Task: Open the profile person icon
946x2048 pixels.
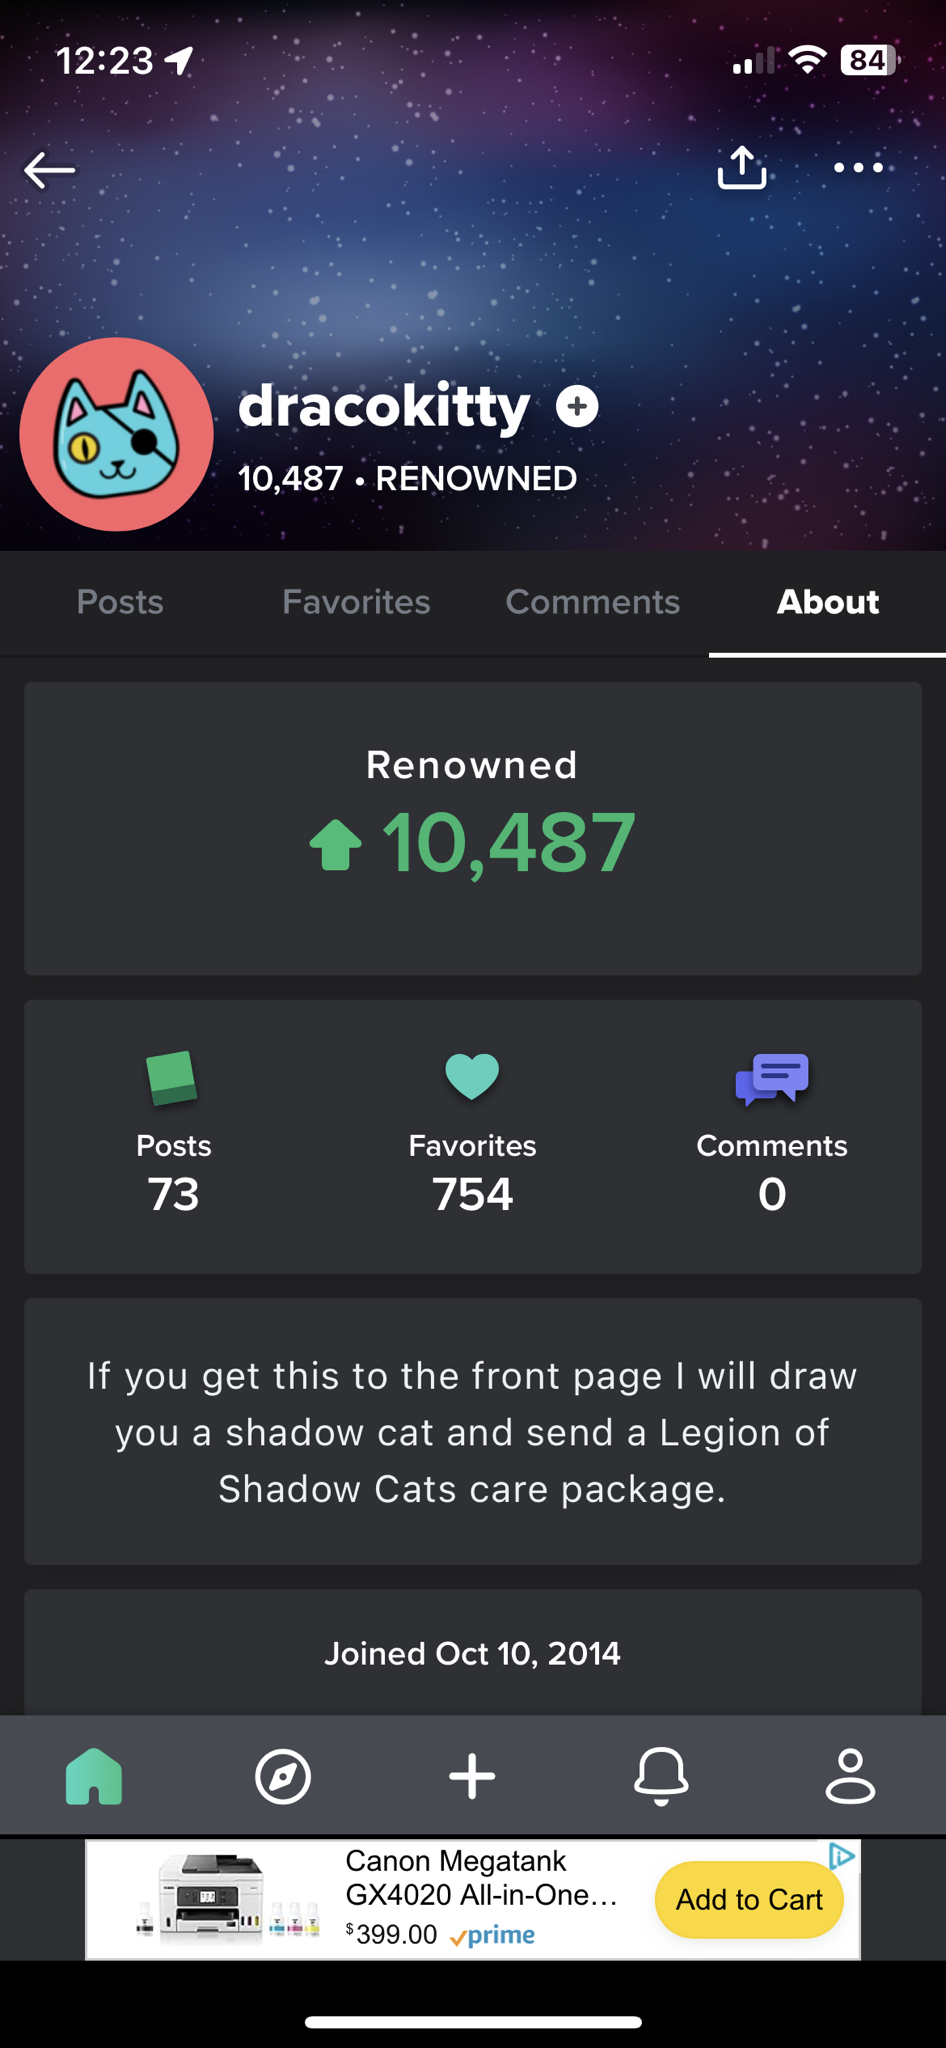Action: (x=850, y=1776)
